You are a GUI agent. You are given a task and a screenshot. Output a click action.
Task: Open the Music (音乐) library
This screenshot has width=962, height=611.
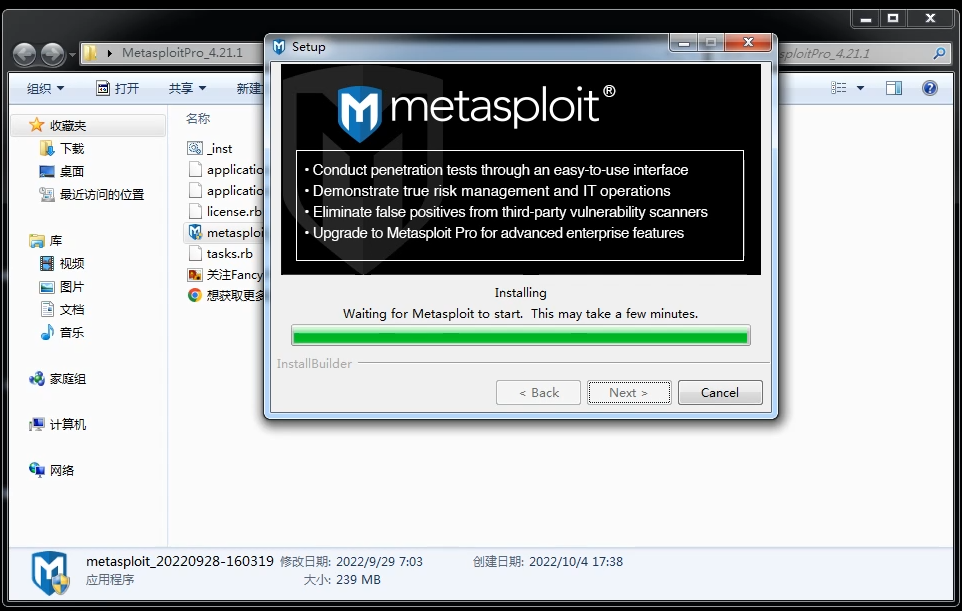point(72,332)
